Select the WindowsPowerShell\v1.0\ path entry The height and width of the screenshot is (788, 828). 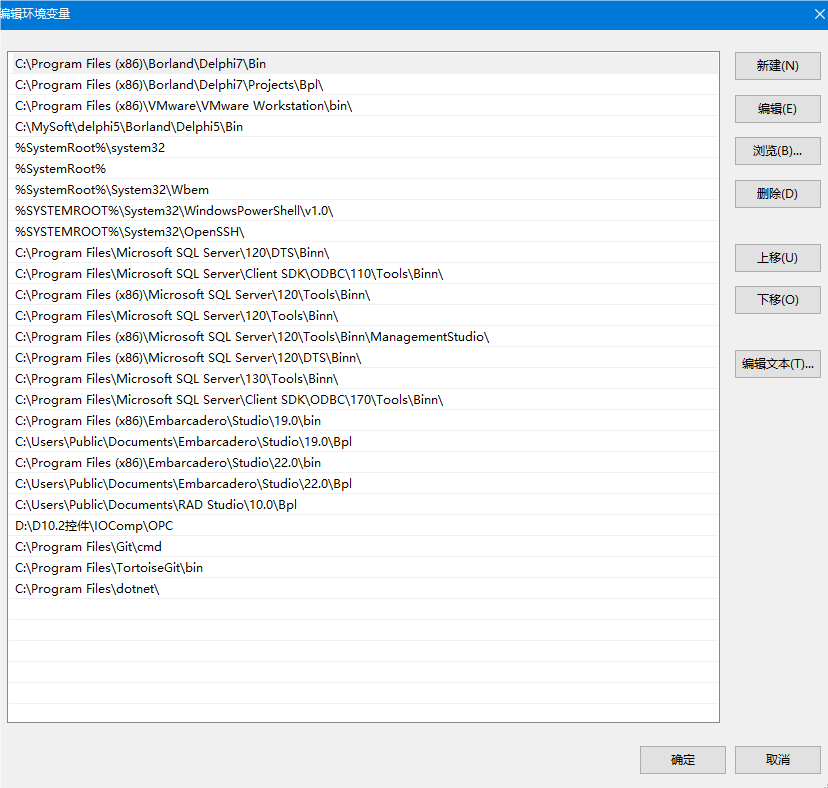[363, 211]
